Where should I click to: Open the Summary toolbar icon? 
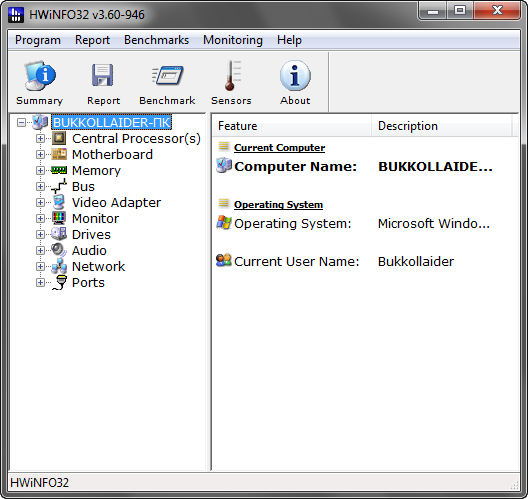pos(39,76)
